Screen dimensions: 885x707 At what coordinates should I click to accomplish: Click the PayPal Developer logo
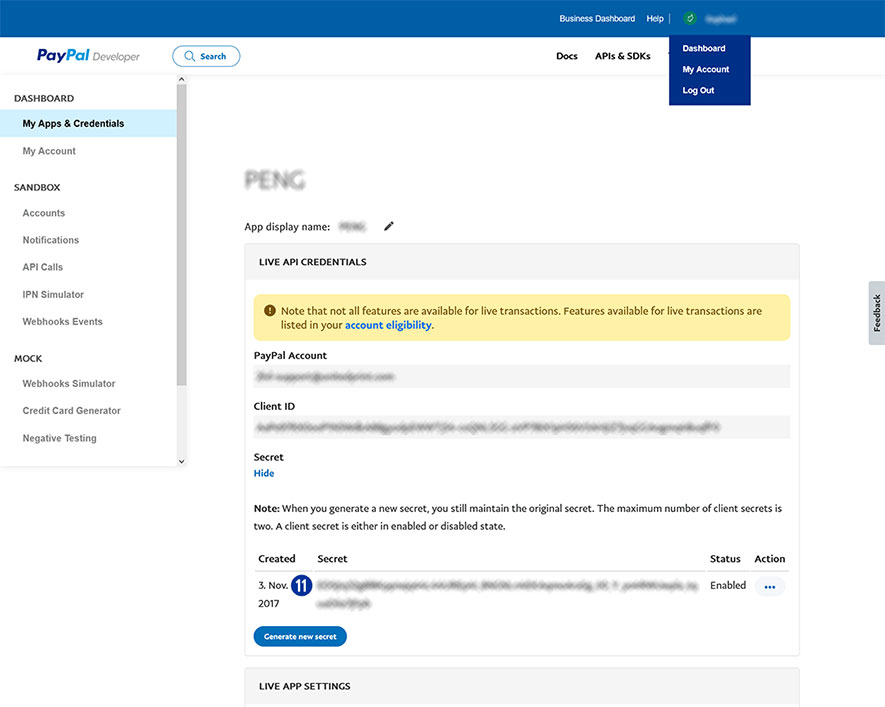88,56
